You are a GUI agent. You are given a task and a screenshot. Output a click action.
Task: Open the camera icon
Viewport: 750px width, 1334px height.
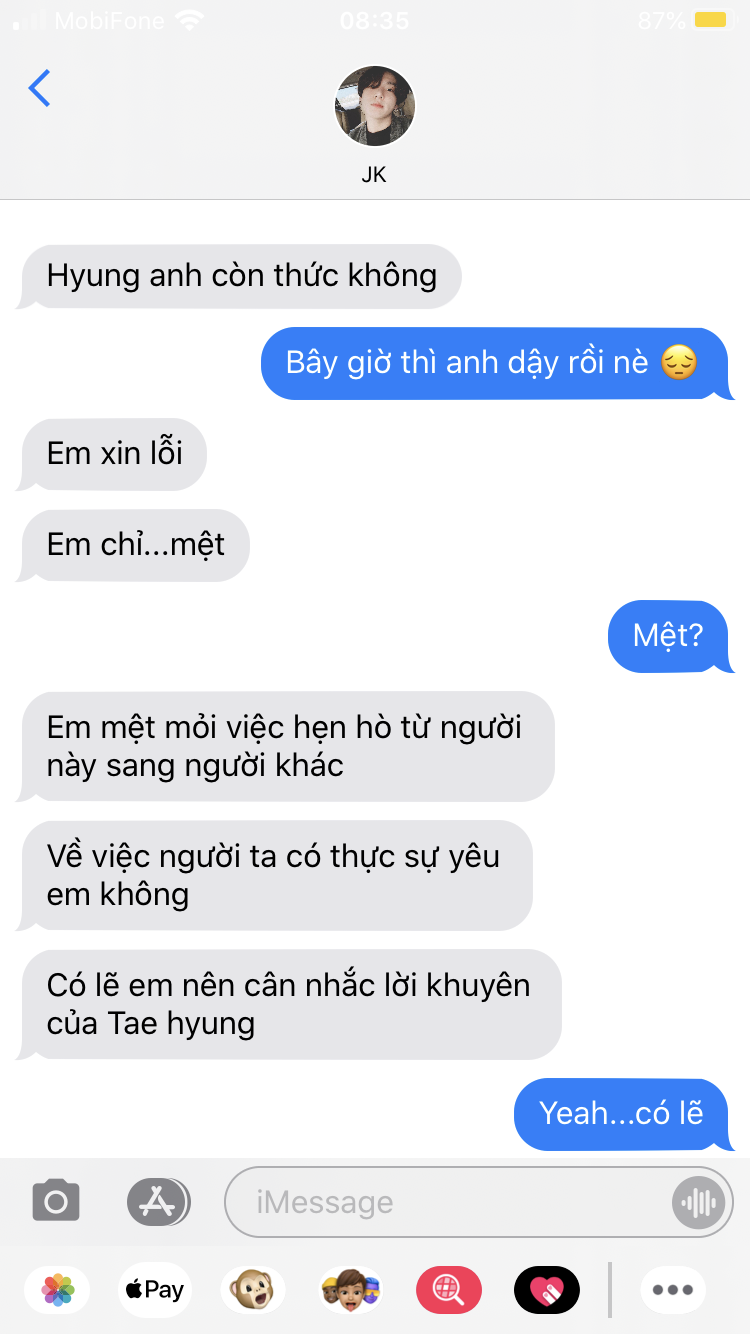[x=56, y=1201]
